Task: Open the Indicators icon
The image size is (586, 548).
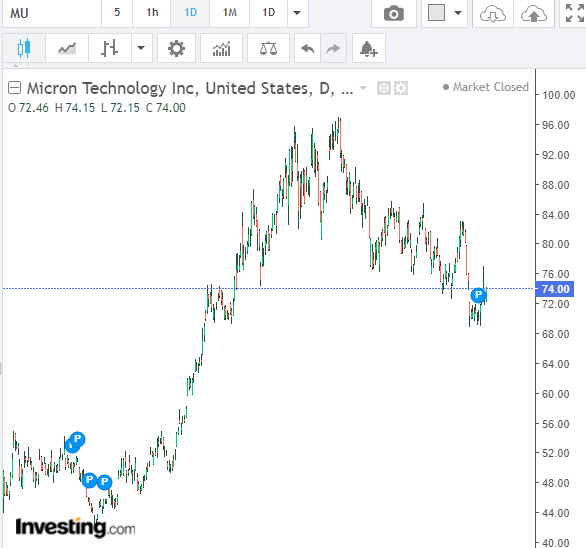Action: click(x=221, y=48)
